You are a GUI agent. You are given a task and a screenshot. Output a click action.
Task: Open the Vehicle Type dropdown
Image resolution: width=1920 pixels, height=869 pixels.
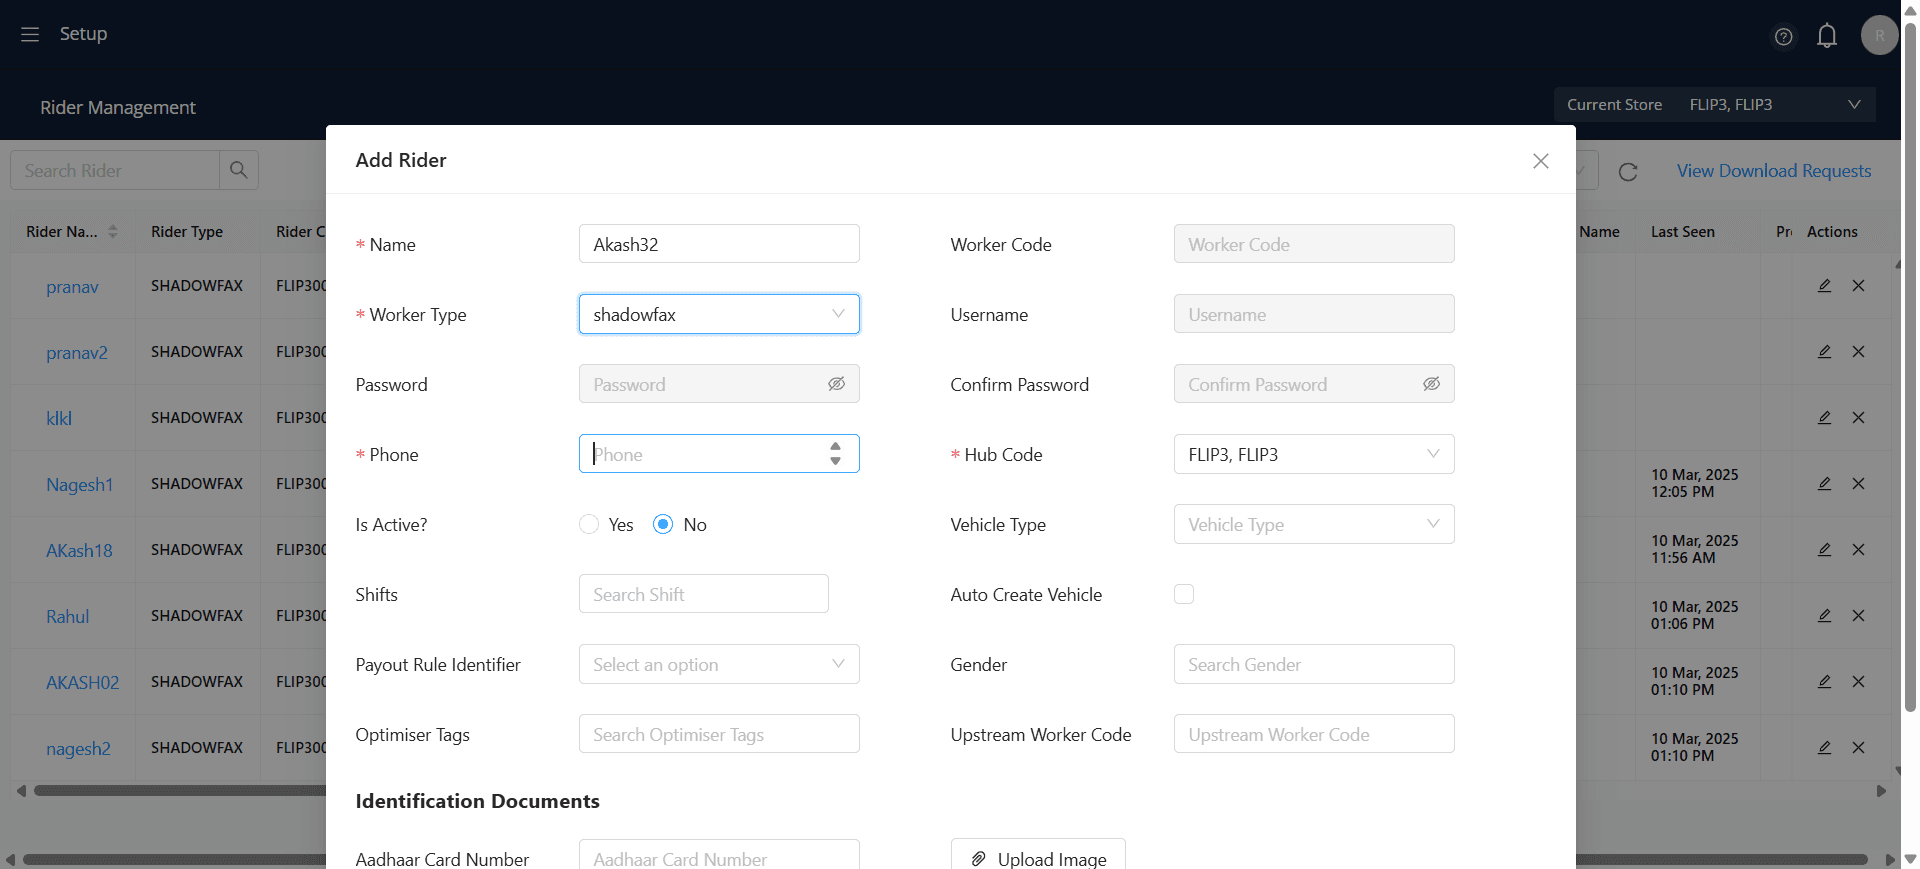pos(1314,524)
